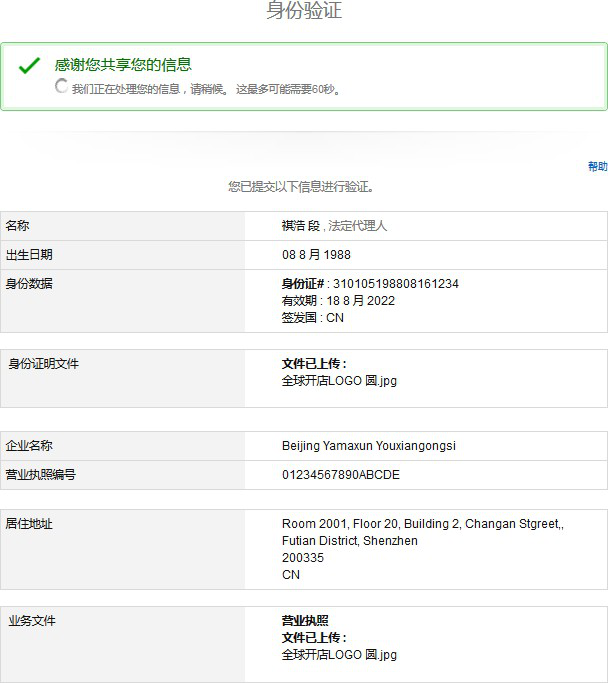This screenshot has height=683, width=608.
Task: Select Beijing Yamaxun Youxiangongsi company name
Action: point(369,446)
